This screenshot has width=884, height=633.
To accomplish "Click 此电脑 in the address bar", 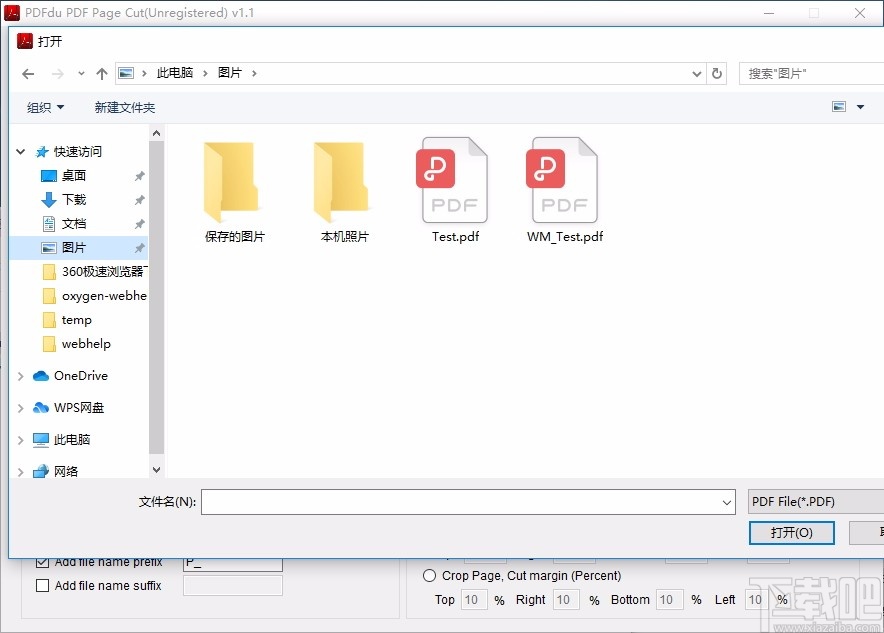I will tap(175, 72).
